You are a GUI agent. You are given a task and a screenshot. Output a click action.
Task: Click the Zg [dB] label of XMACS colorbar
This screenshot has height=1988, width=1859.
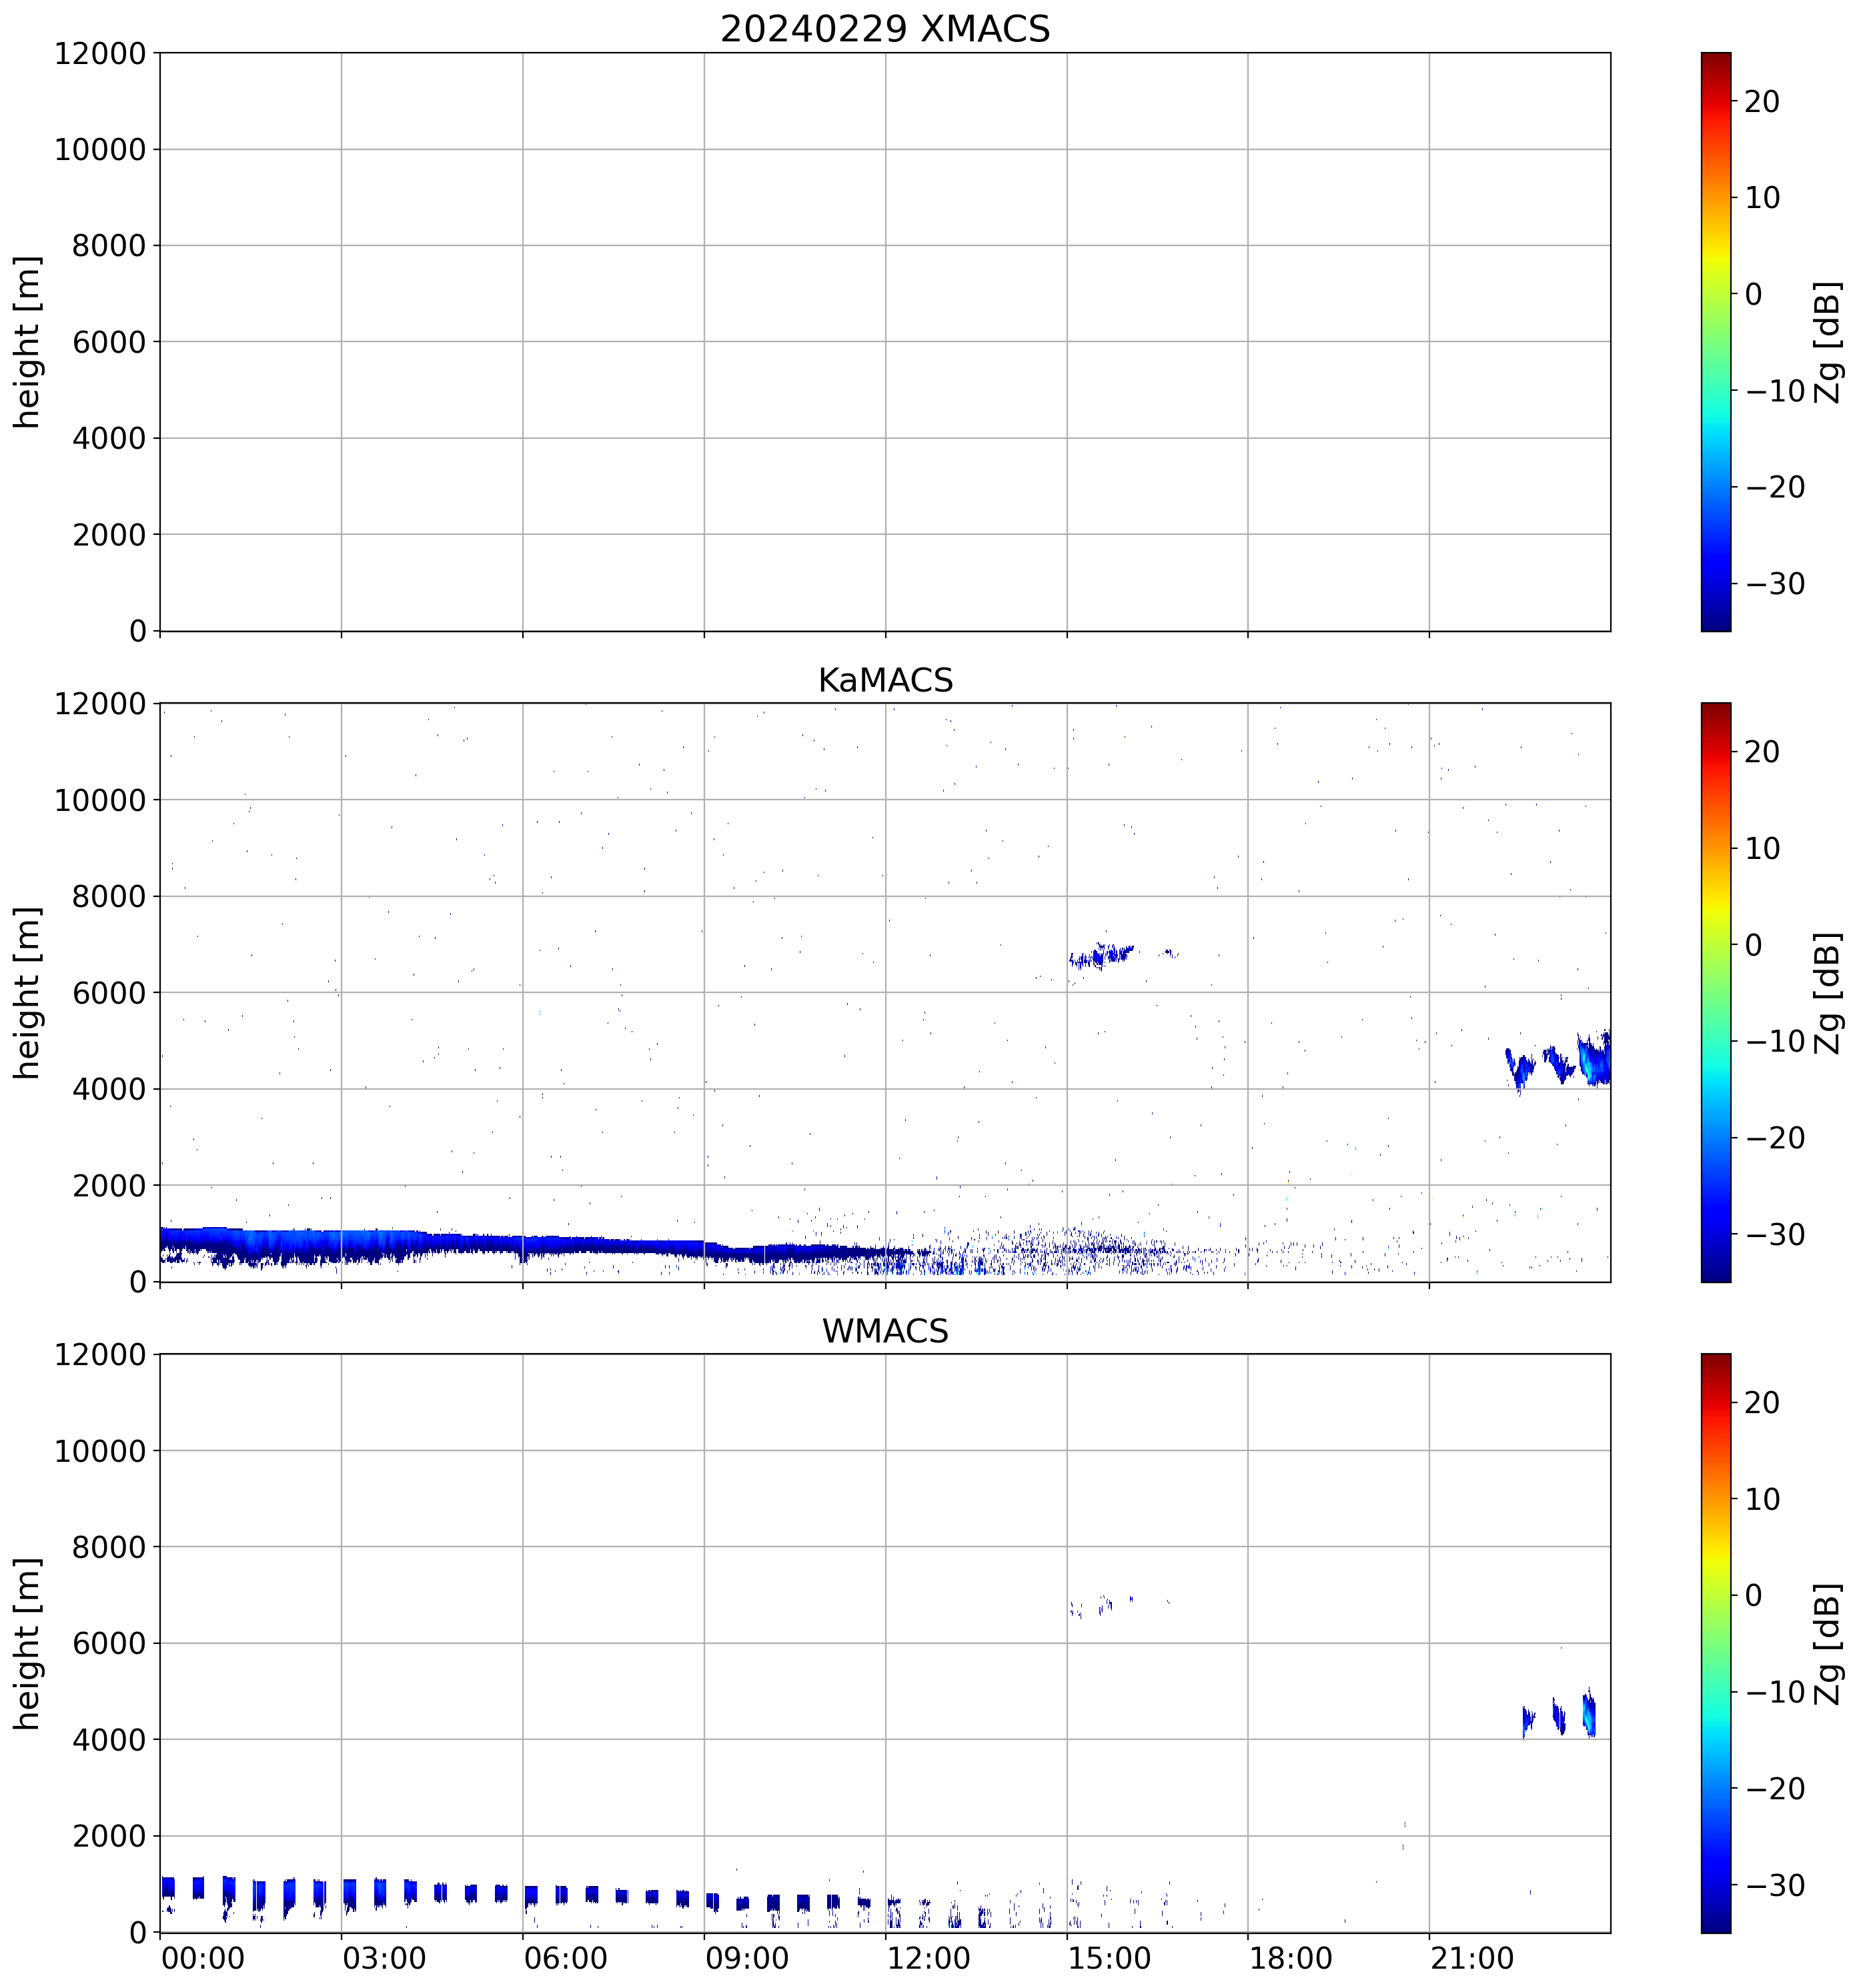pyautogui.click(x=1829, y=342)
